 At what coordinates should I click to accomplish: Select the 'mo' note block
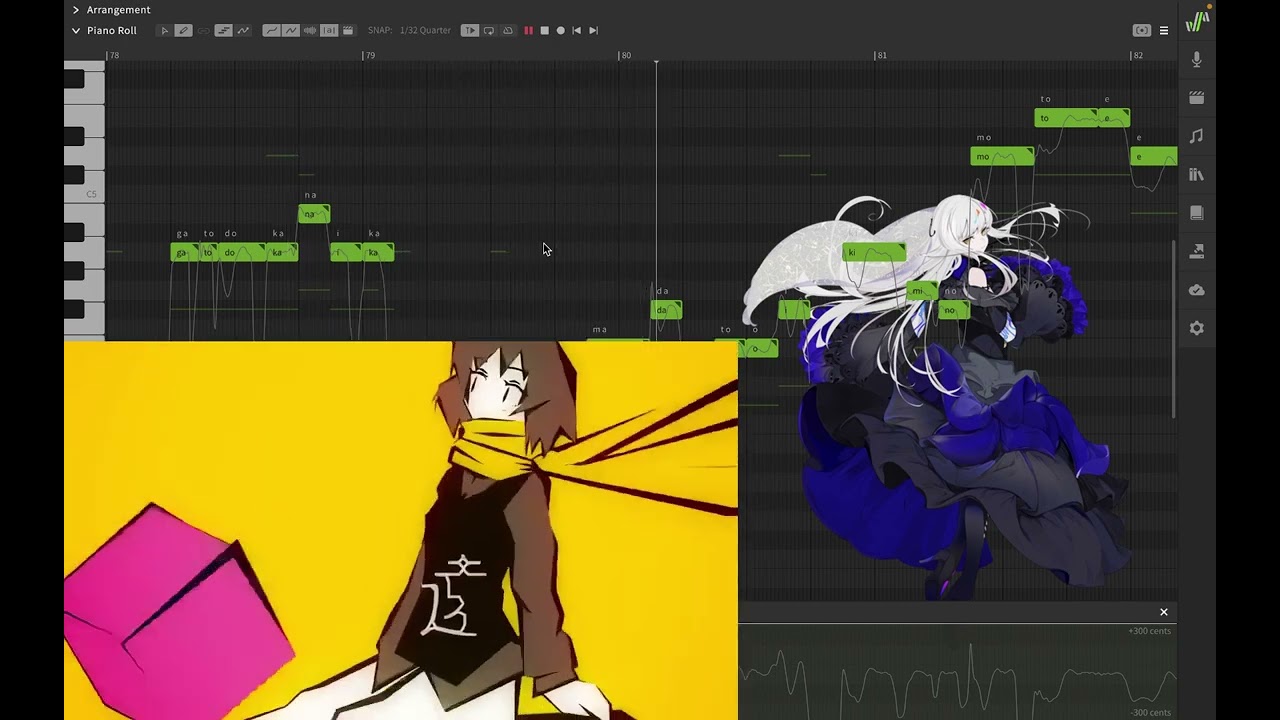point(1002,156)
